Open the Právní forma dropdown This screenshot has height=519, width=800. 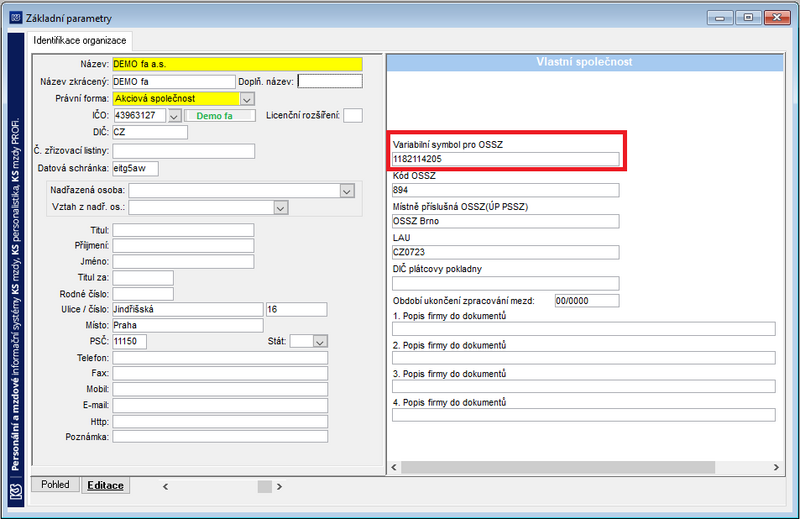[x=247, y=99]
